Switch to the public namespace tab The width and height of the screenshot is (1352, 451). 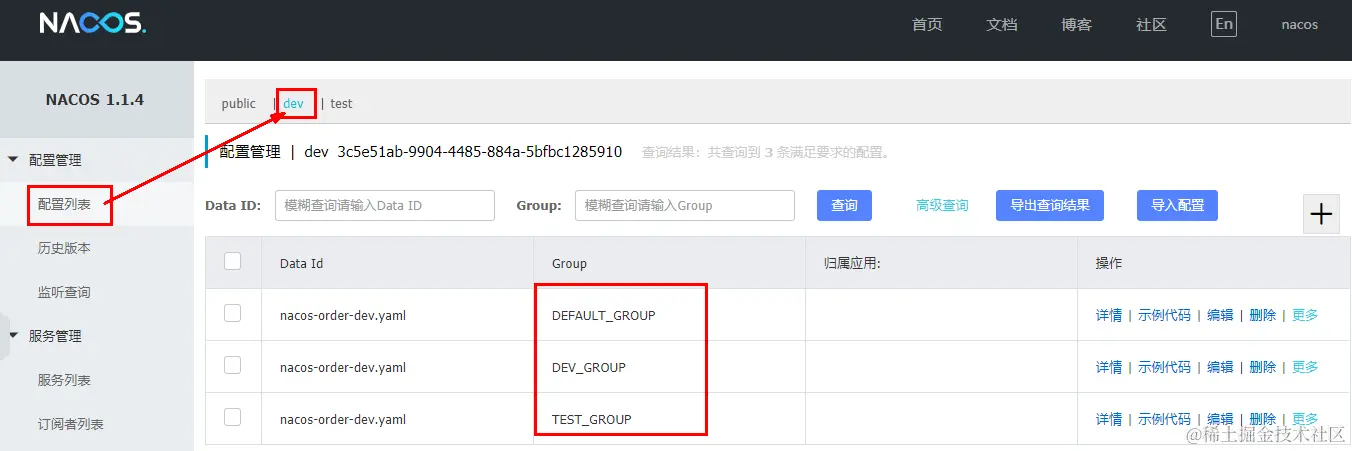click(x=239, y=103)
